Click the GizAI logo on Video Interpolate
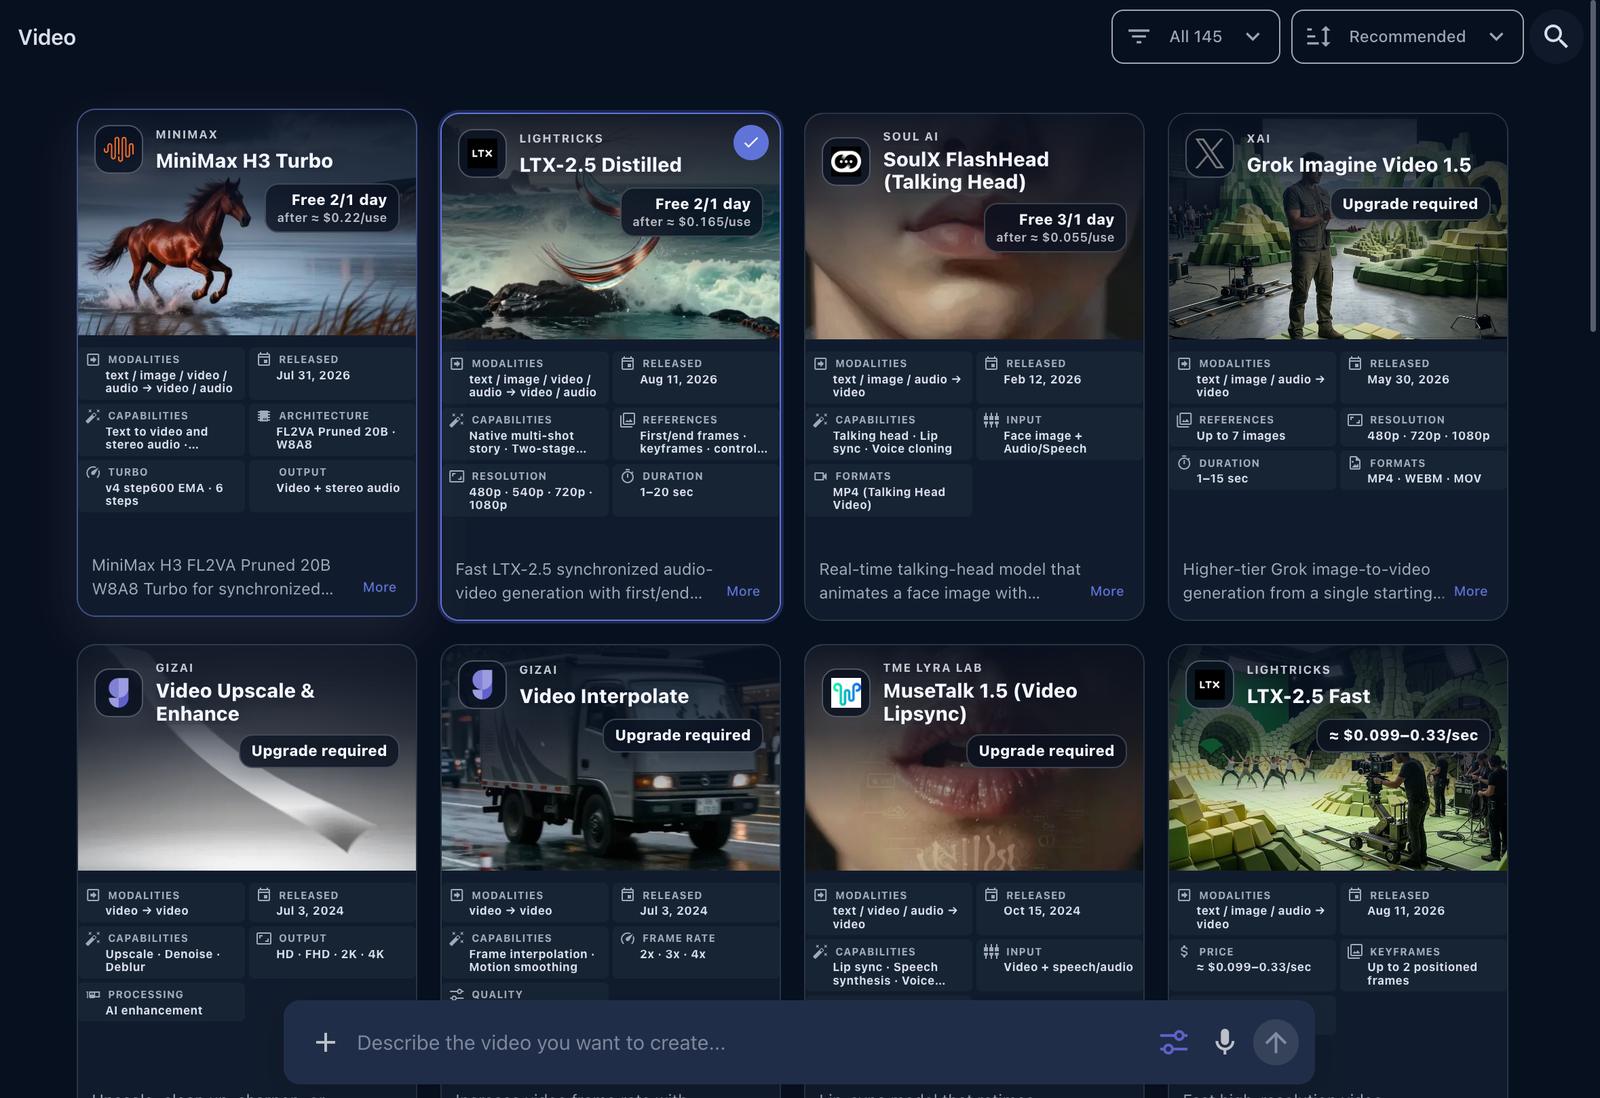The image size is (1600, 1098). pos(483,684)
